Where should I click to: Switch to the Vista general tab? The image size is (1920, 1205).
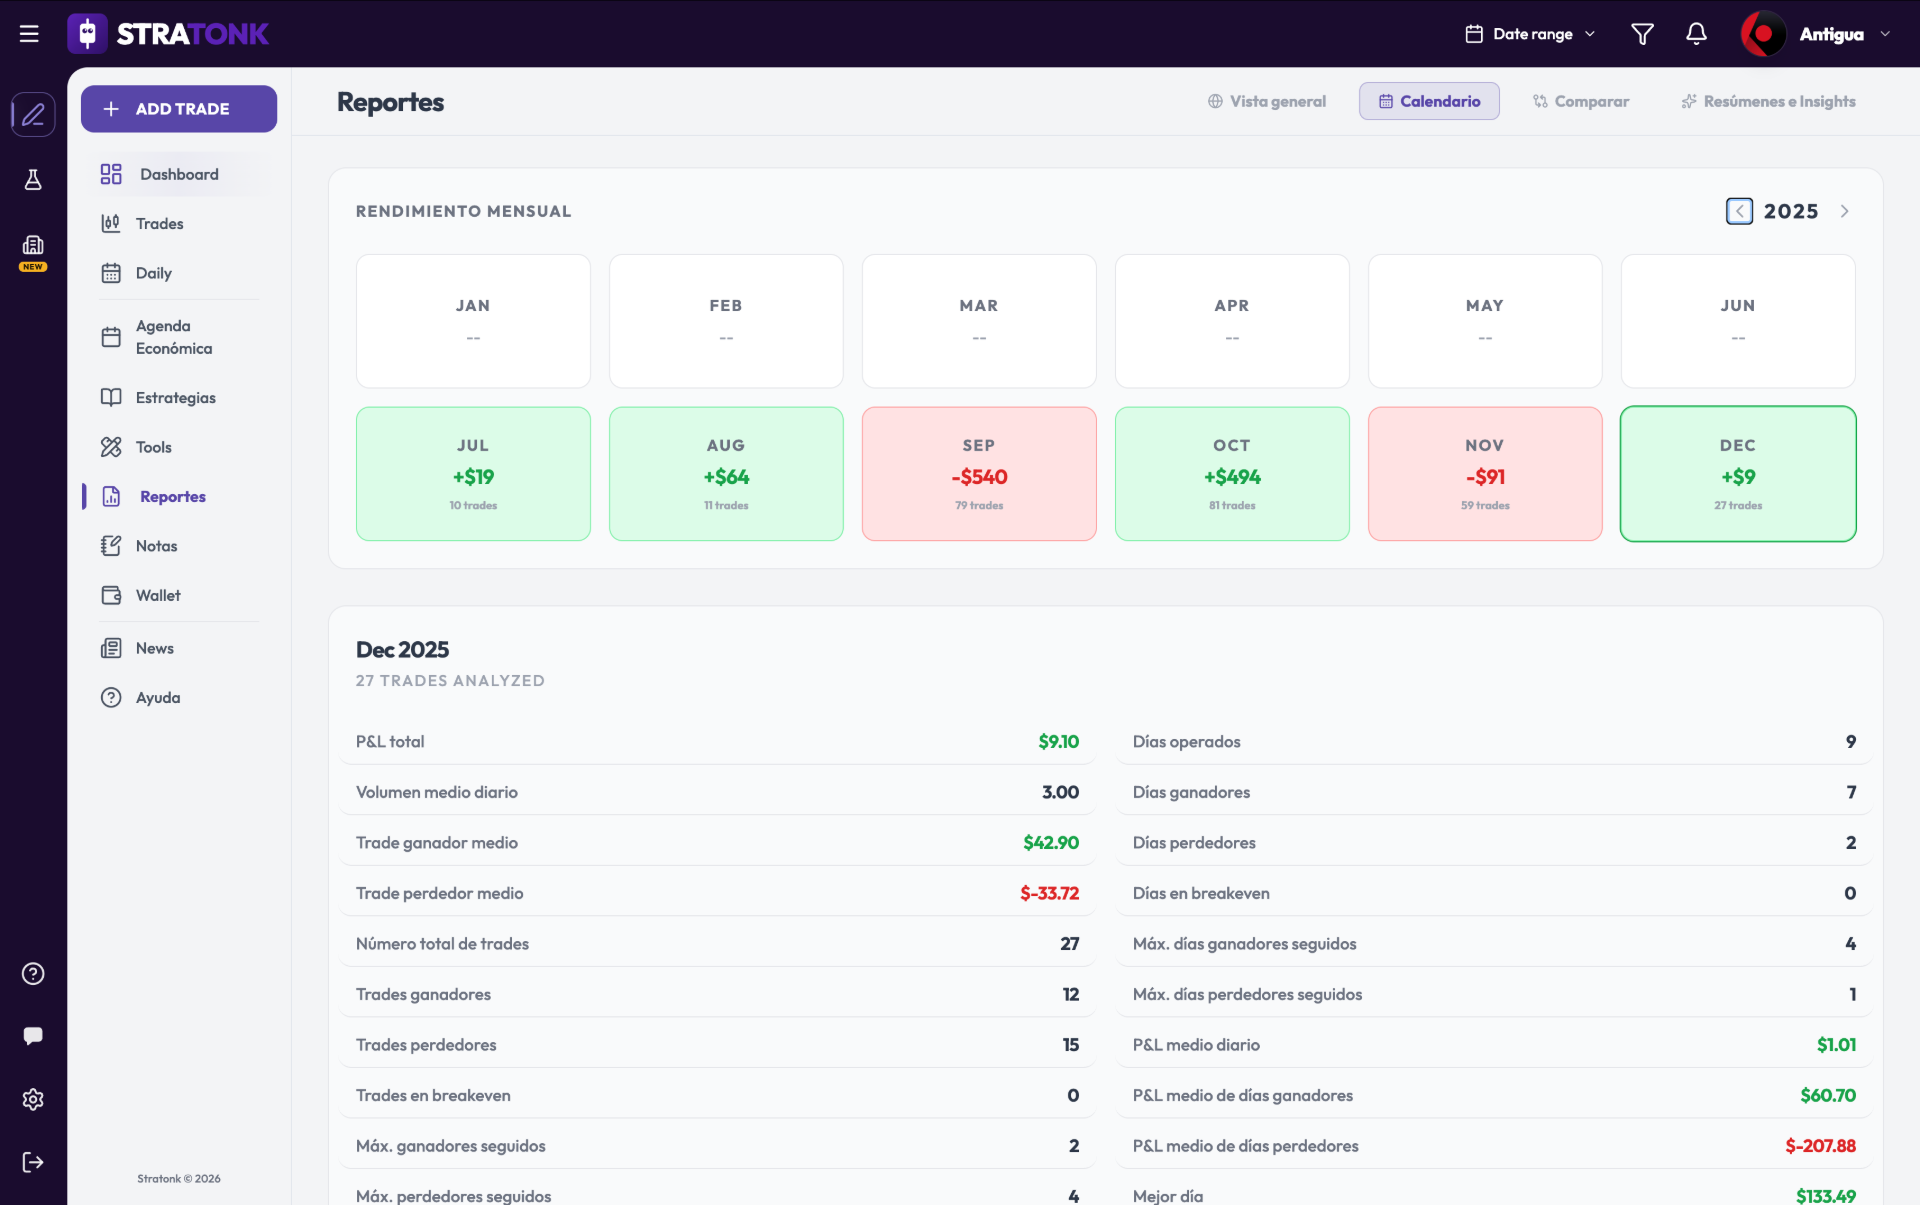(1267, 101)
